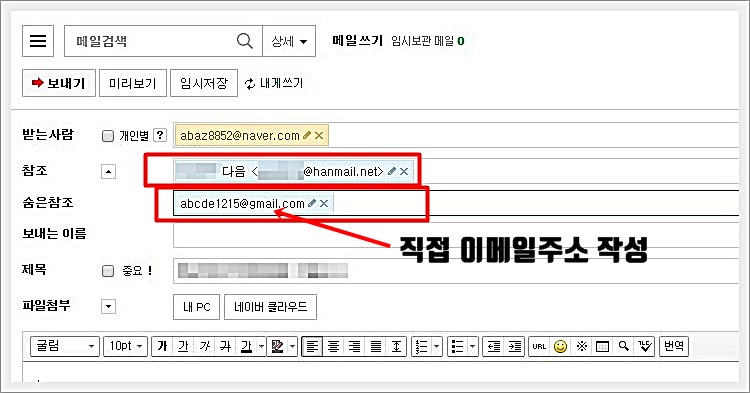Remove the hanmail.net CC address
This screenshot has height=393, width=750.
[404, 172]
